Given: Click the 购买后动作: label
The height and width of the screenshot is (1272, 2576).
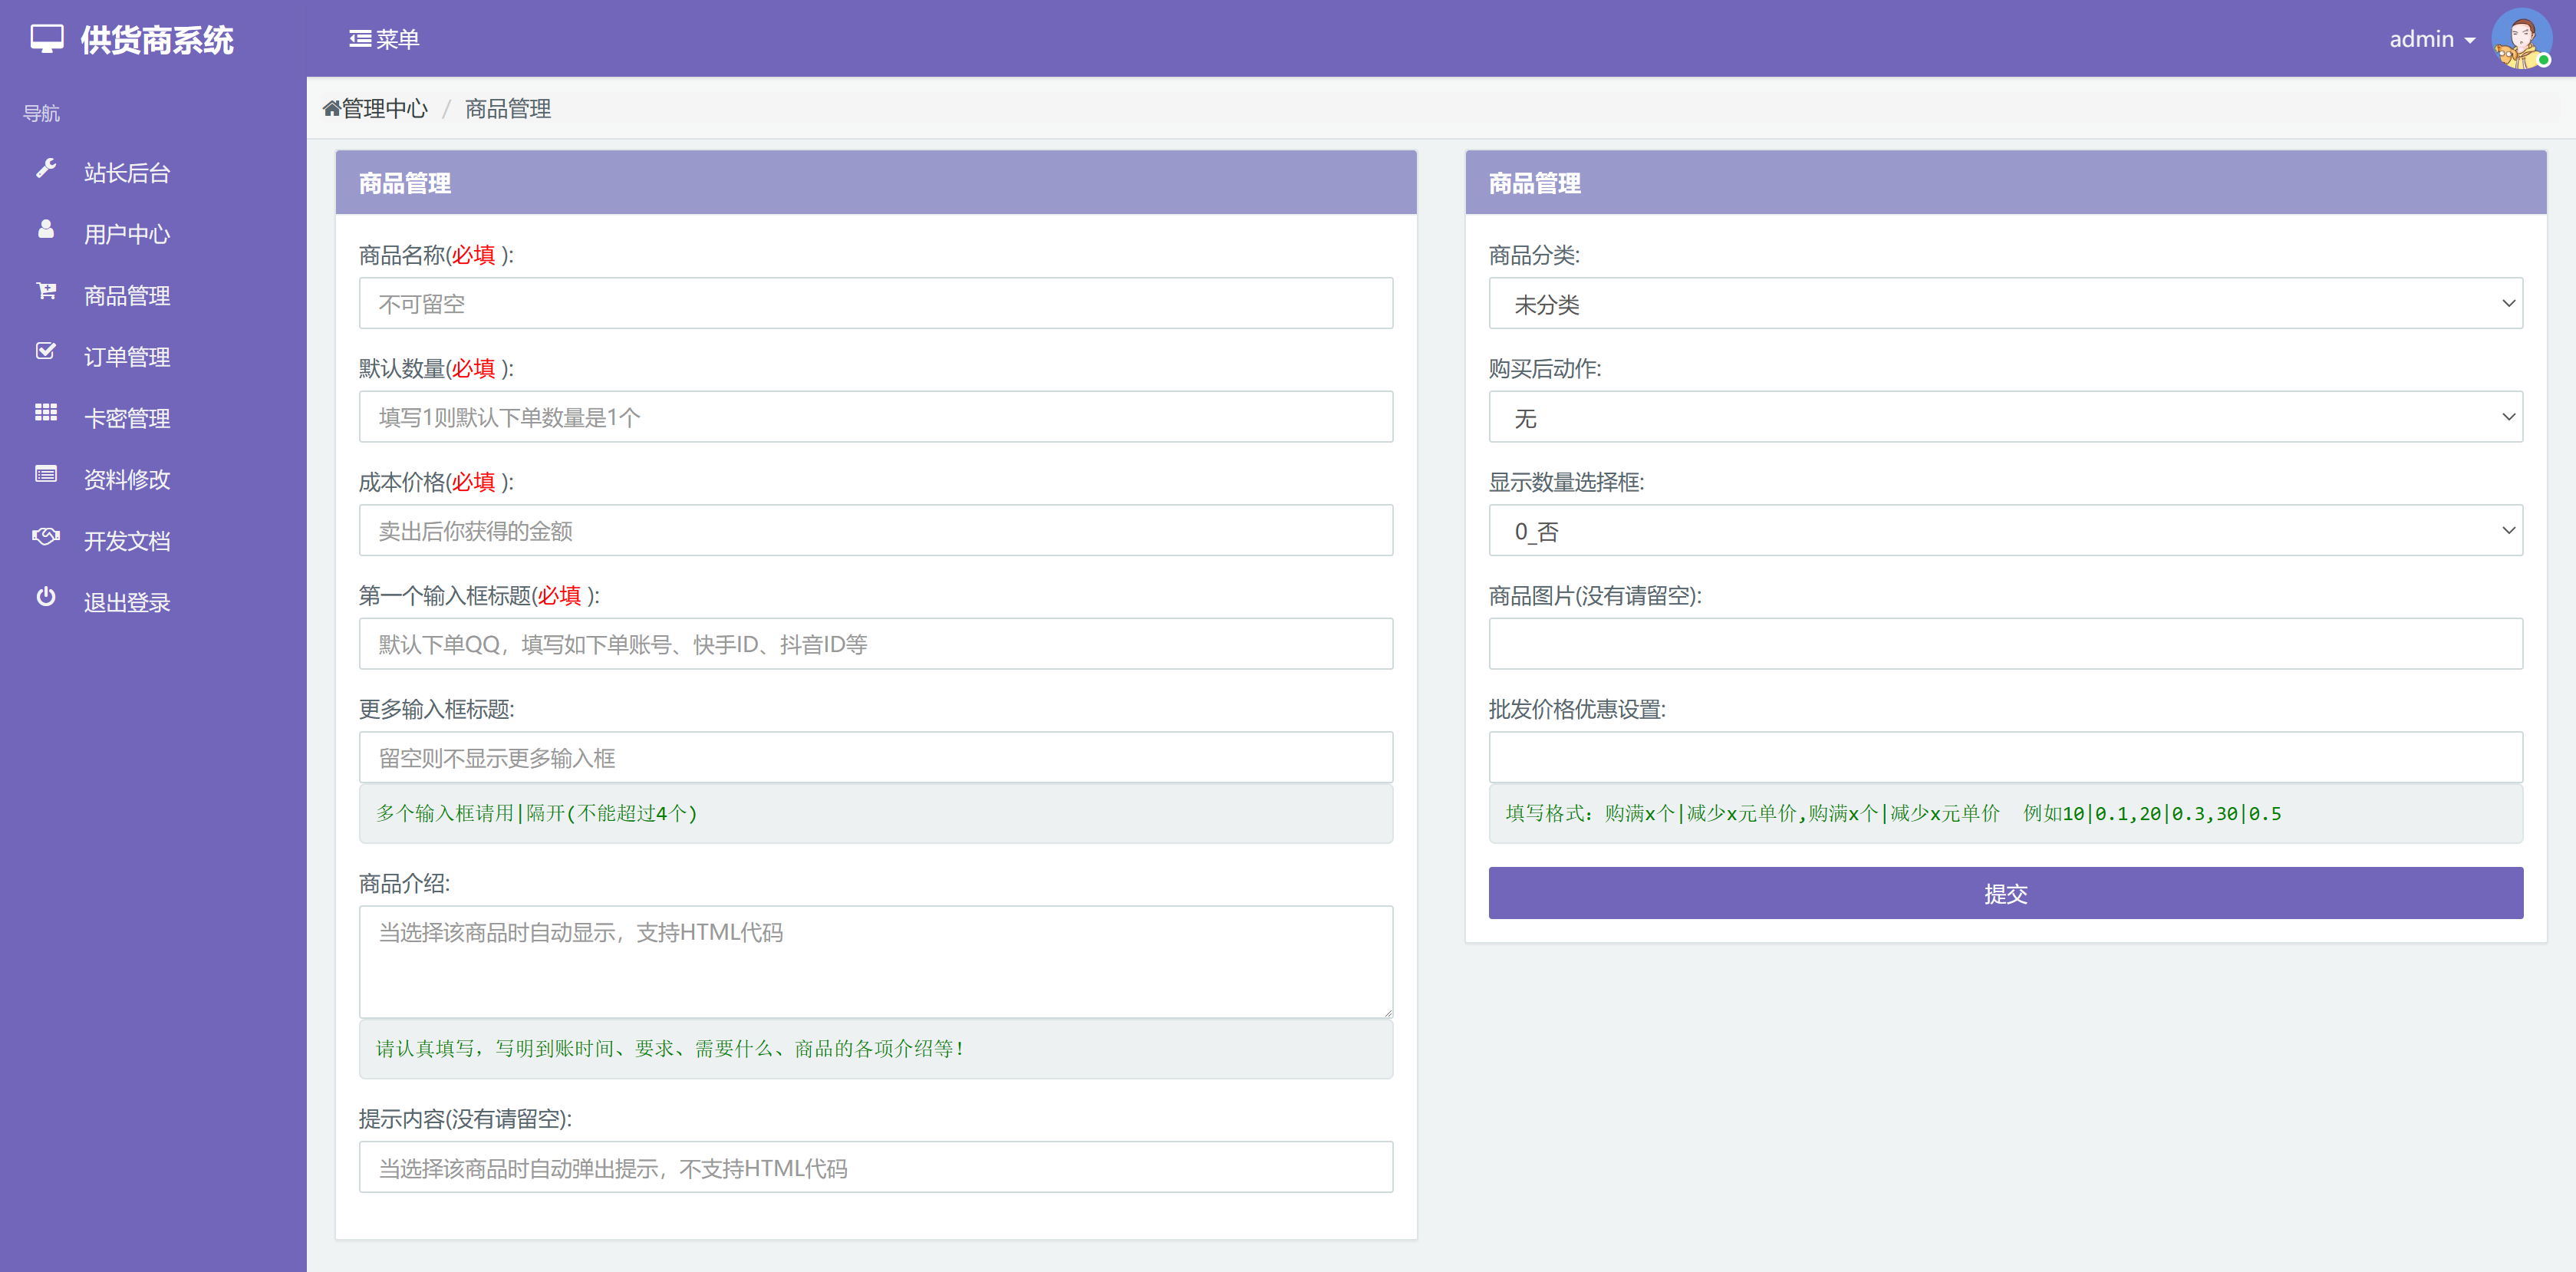Looking at the screenshot, I should 1545,369.
